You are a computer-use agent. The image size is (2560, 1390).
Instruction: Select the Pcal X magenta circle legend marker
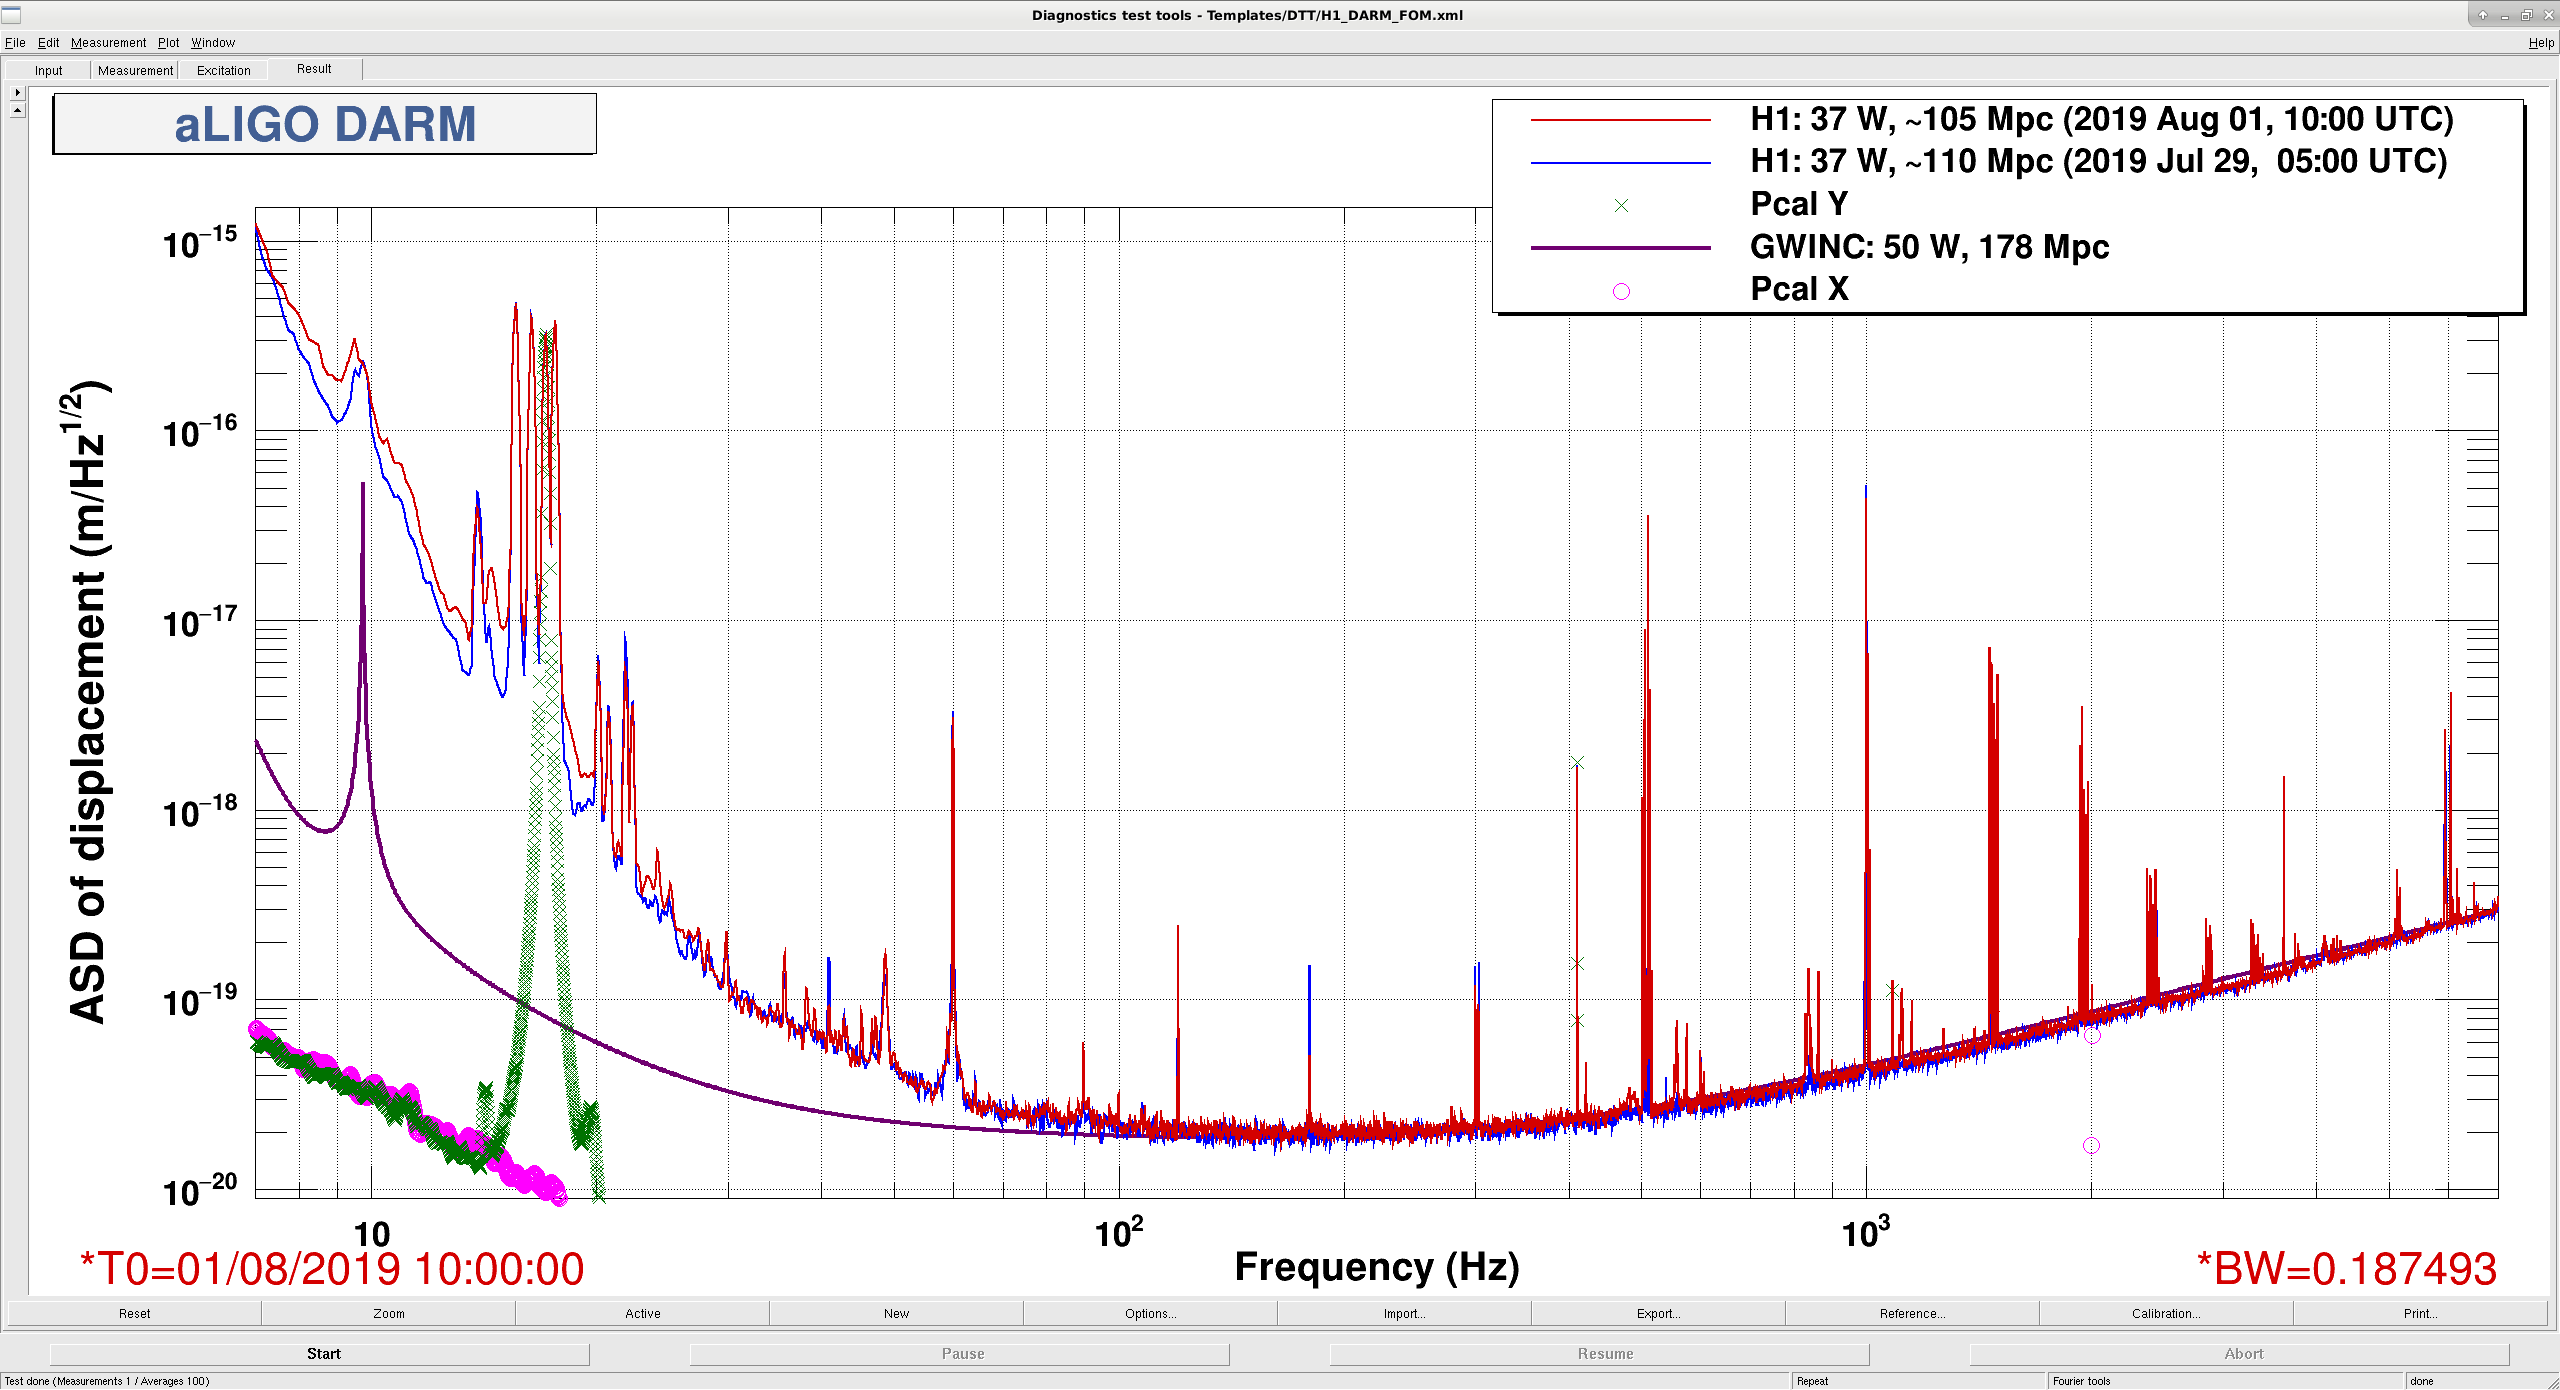click(x=1621, y=291)
